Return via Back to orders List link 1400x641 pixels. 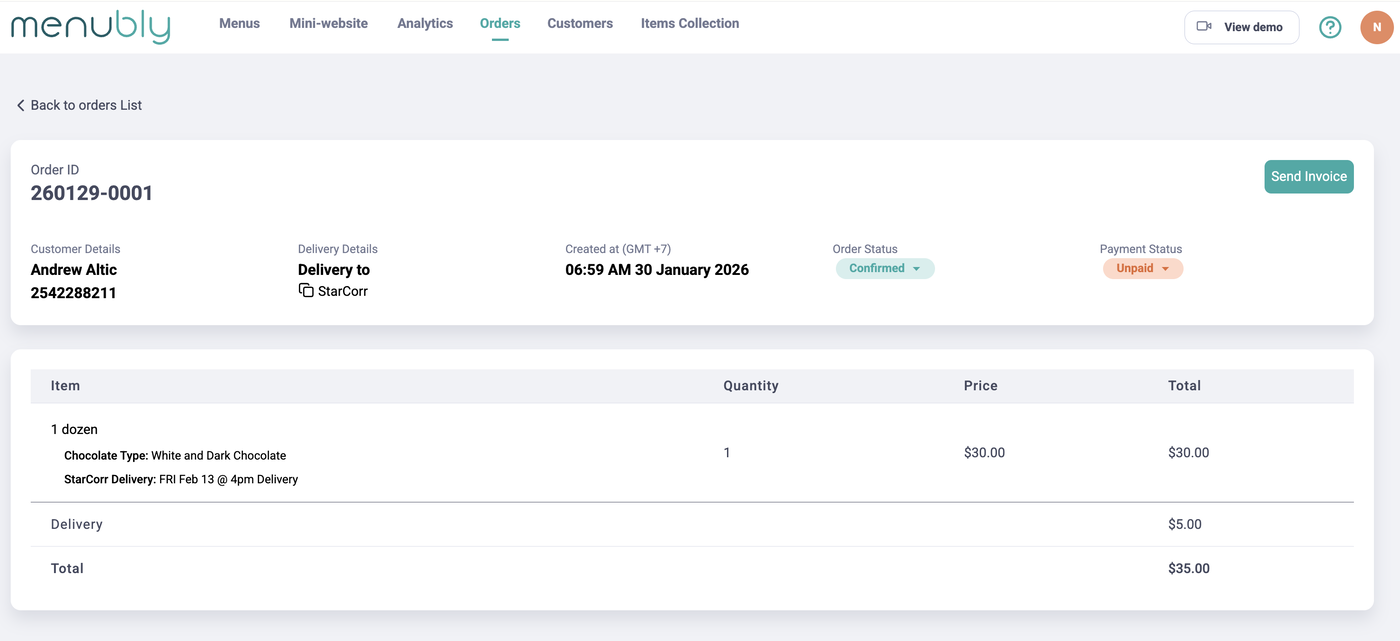click(86, 105)
